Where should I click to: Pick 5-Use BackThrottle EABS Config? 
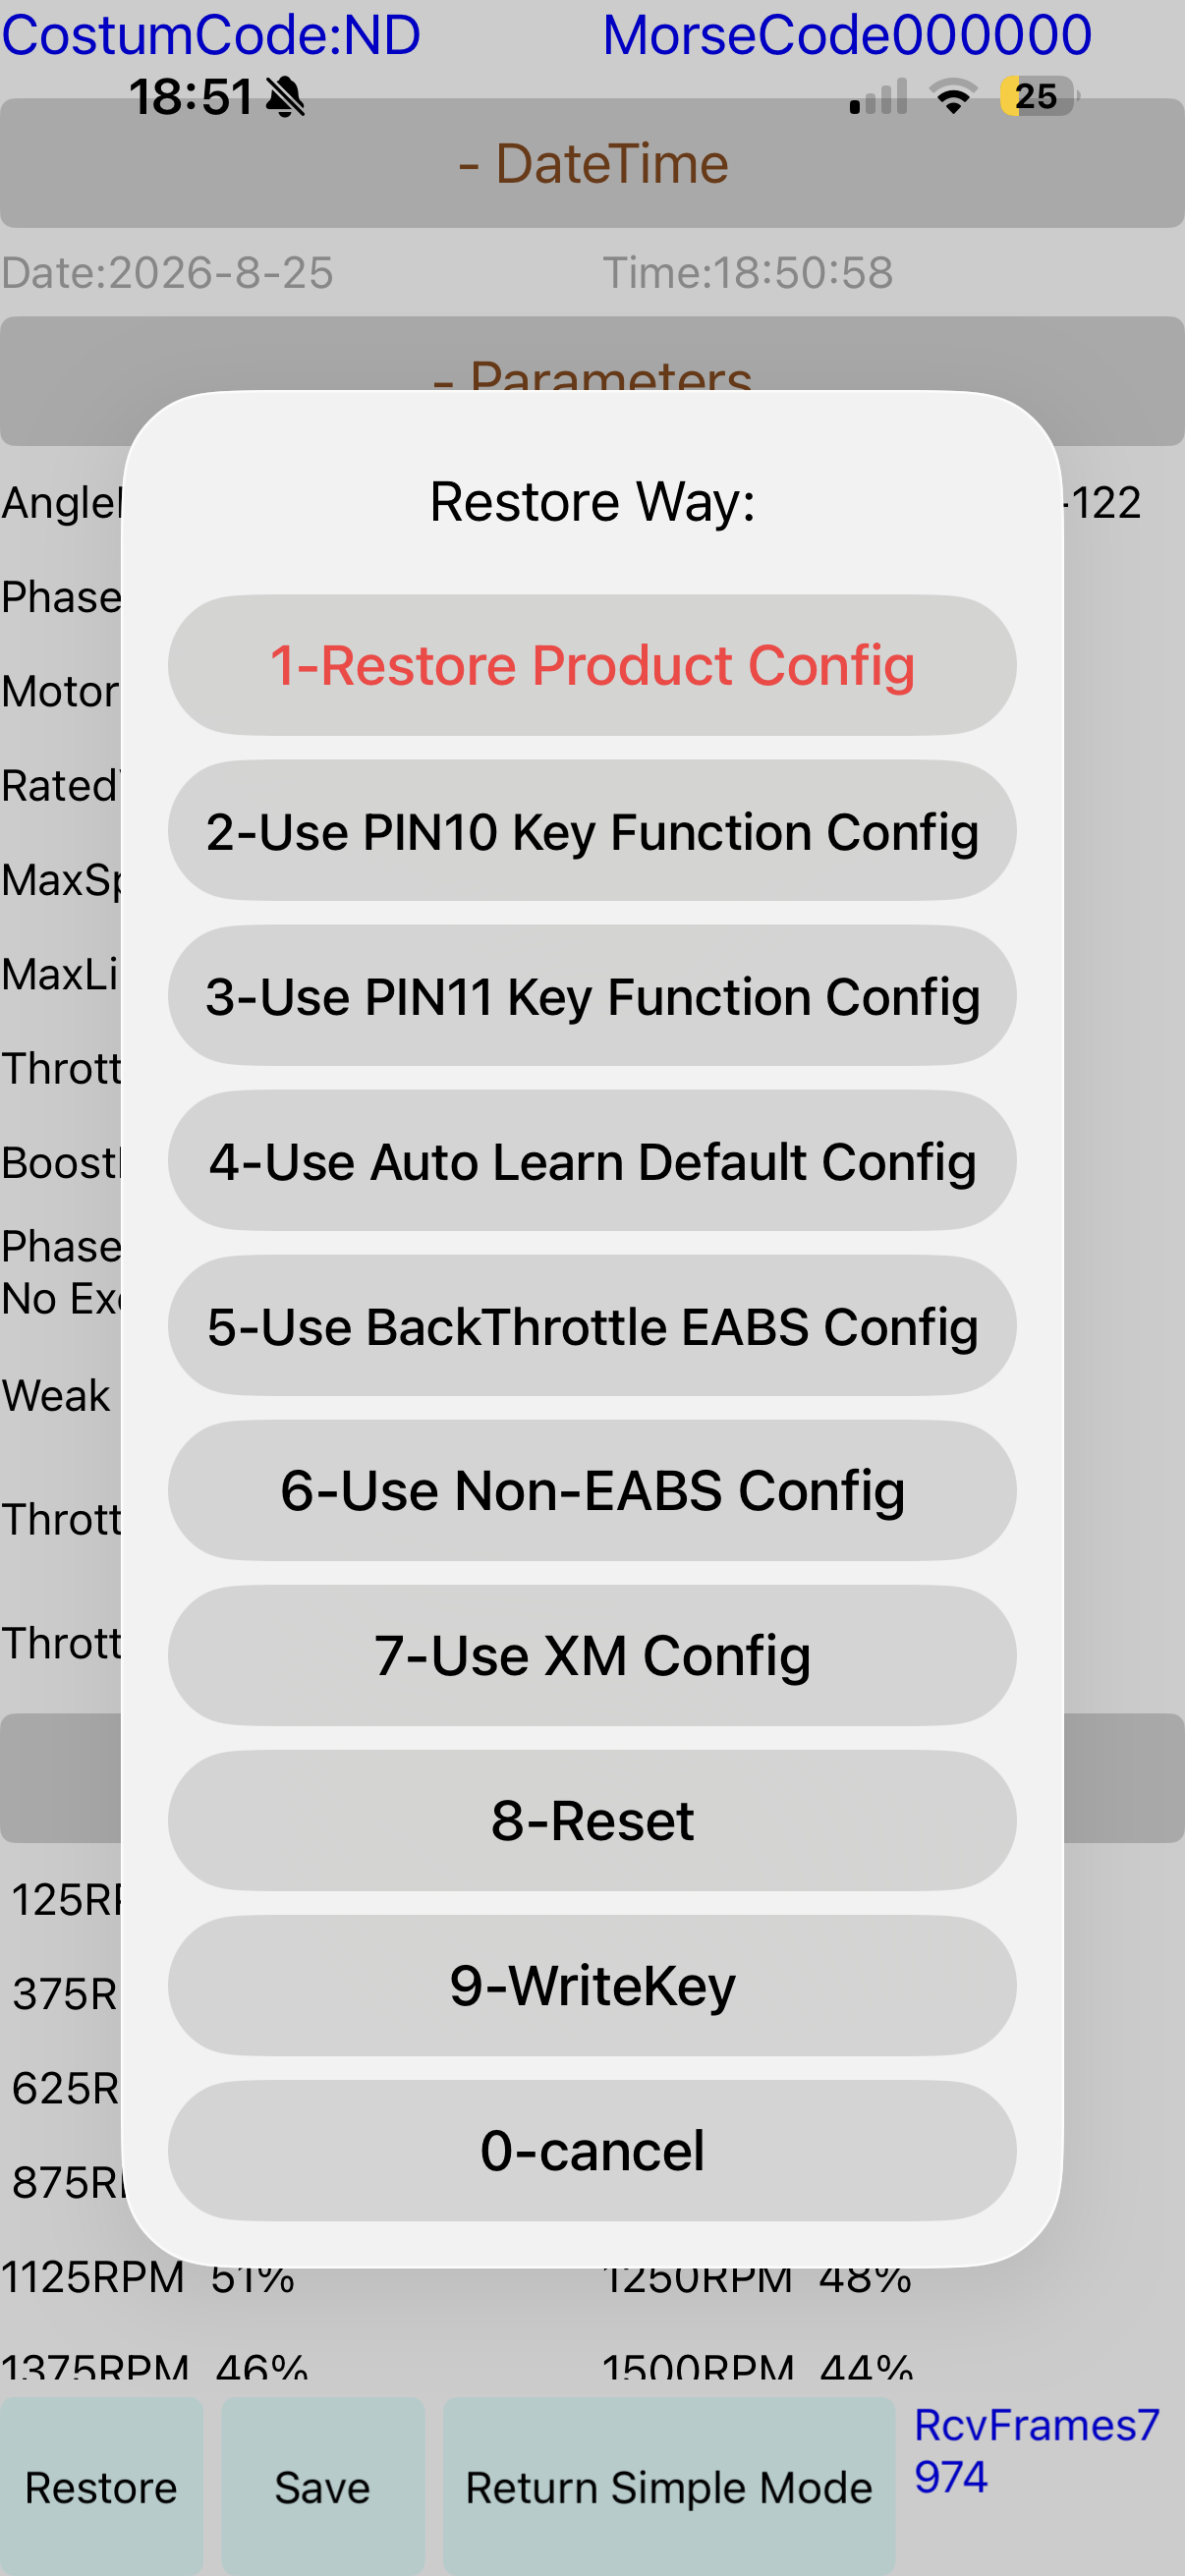click(x=592, y=1326)
